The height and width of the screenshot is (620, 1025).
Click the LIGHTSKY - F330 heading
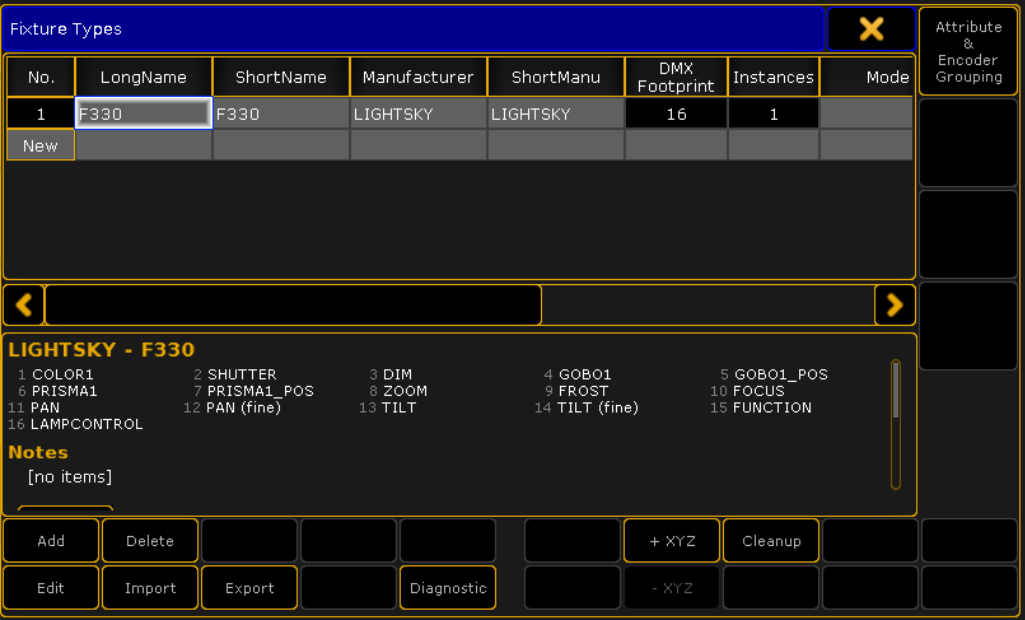point(101,349)
